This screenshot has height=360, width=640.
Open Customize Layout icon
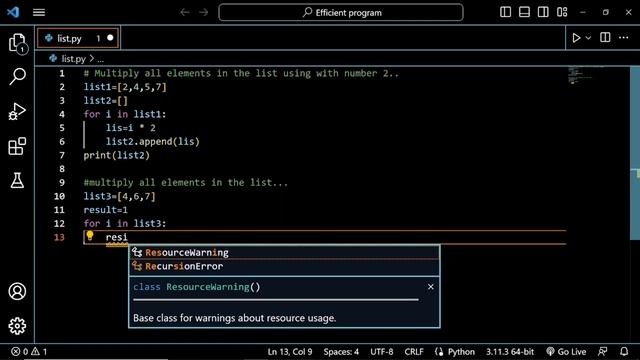coord(562,12)
